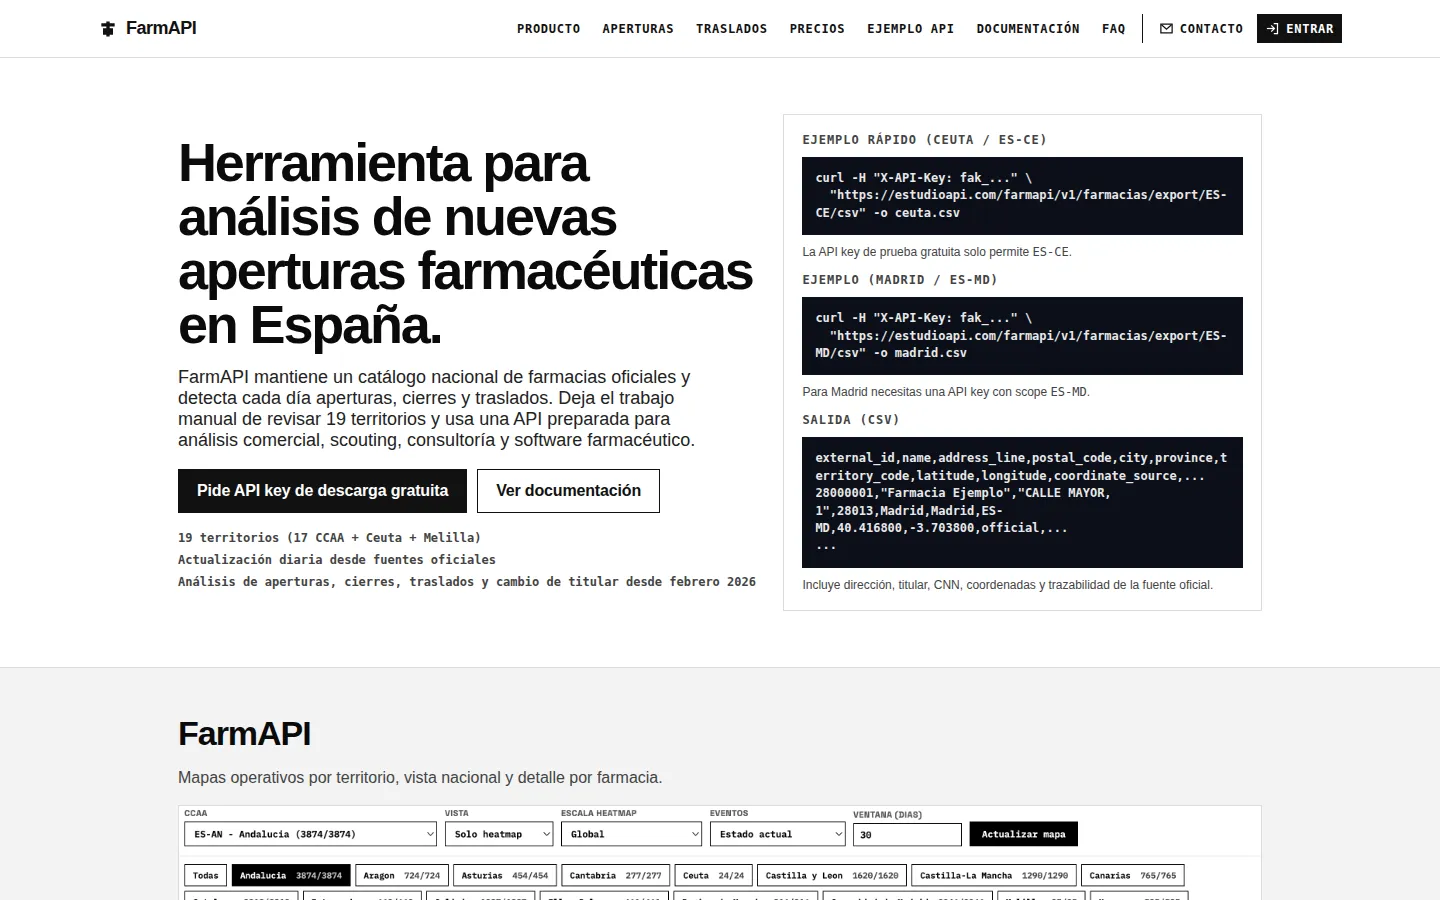The image size is (1440, 900).
Task: Click text "Actualización diaria desde fuentes oficiales"
Action: pyautogui.click(x=337, y=560)
